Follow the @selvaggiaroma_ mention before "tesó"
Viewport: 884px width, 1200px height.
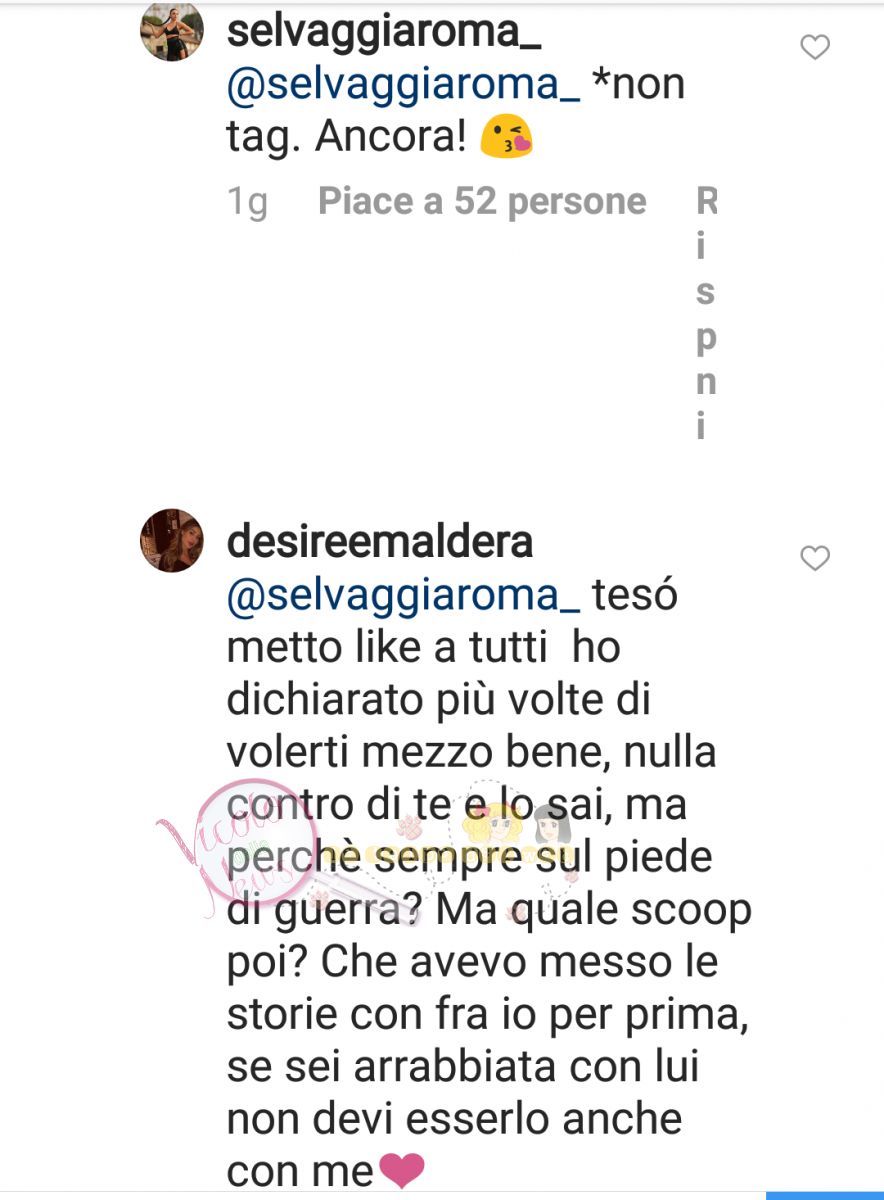click(x=404, y=597)
